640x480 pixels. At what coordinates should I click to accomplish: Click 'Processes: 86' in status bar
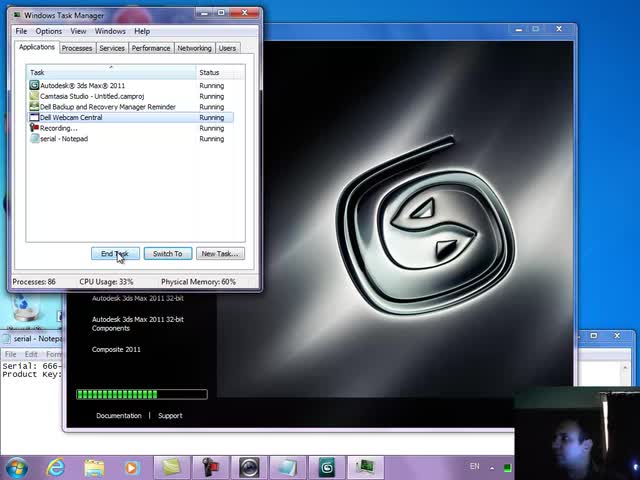click(34, 282)
